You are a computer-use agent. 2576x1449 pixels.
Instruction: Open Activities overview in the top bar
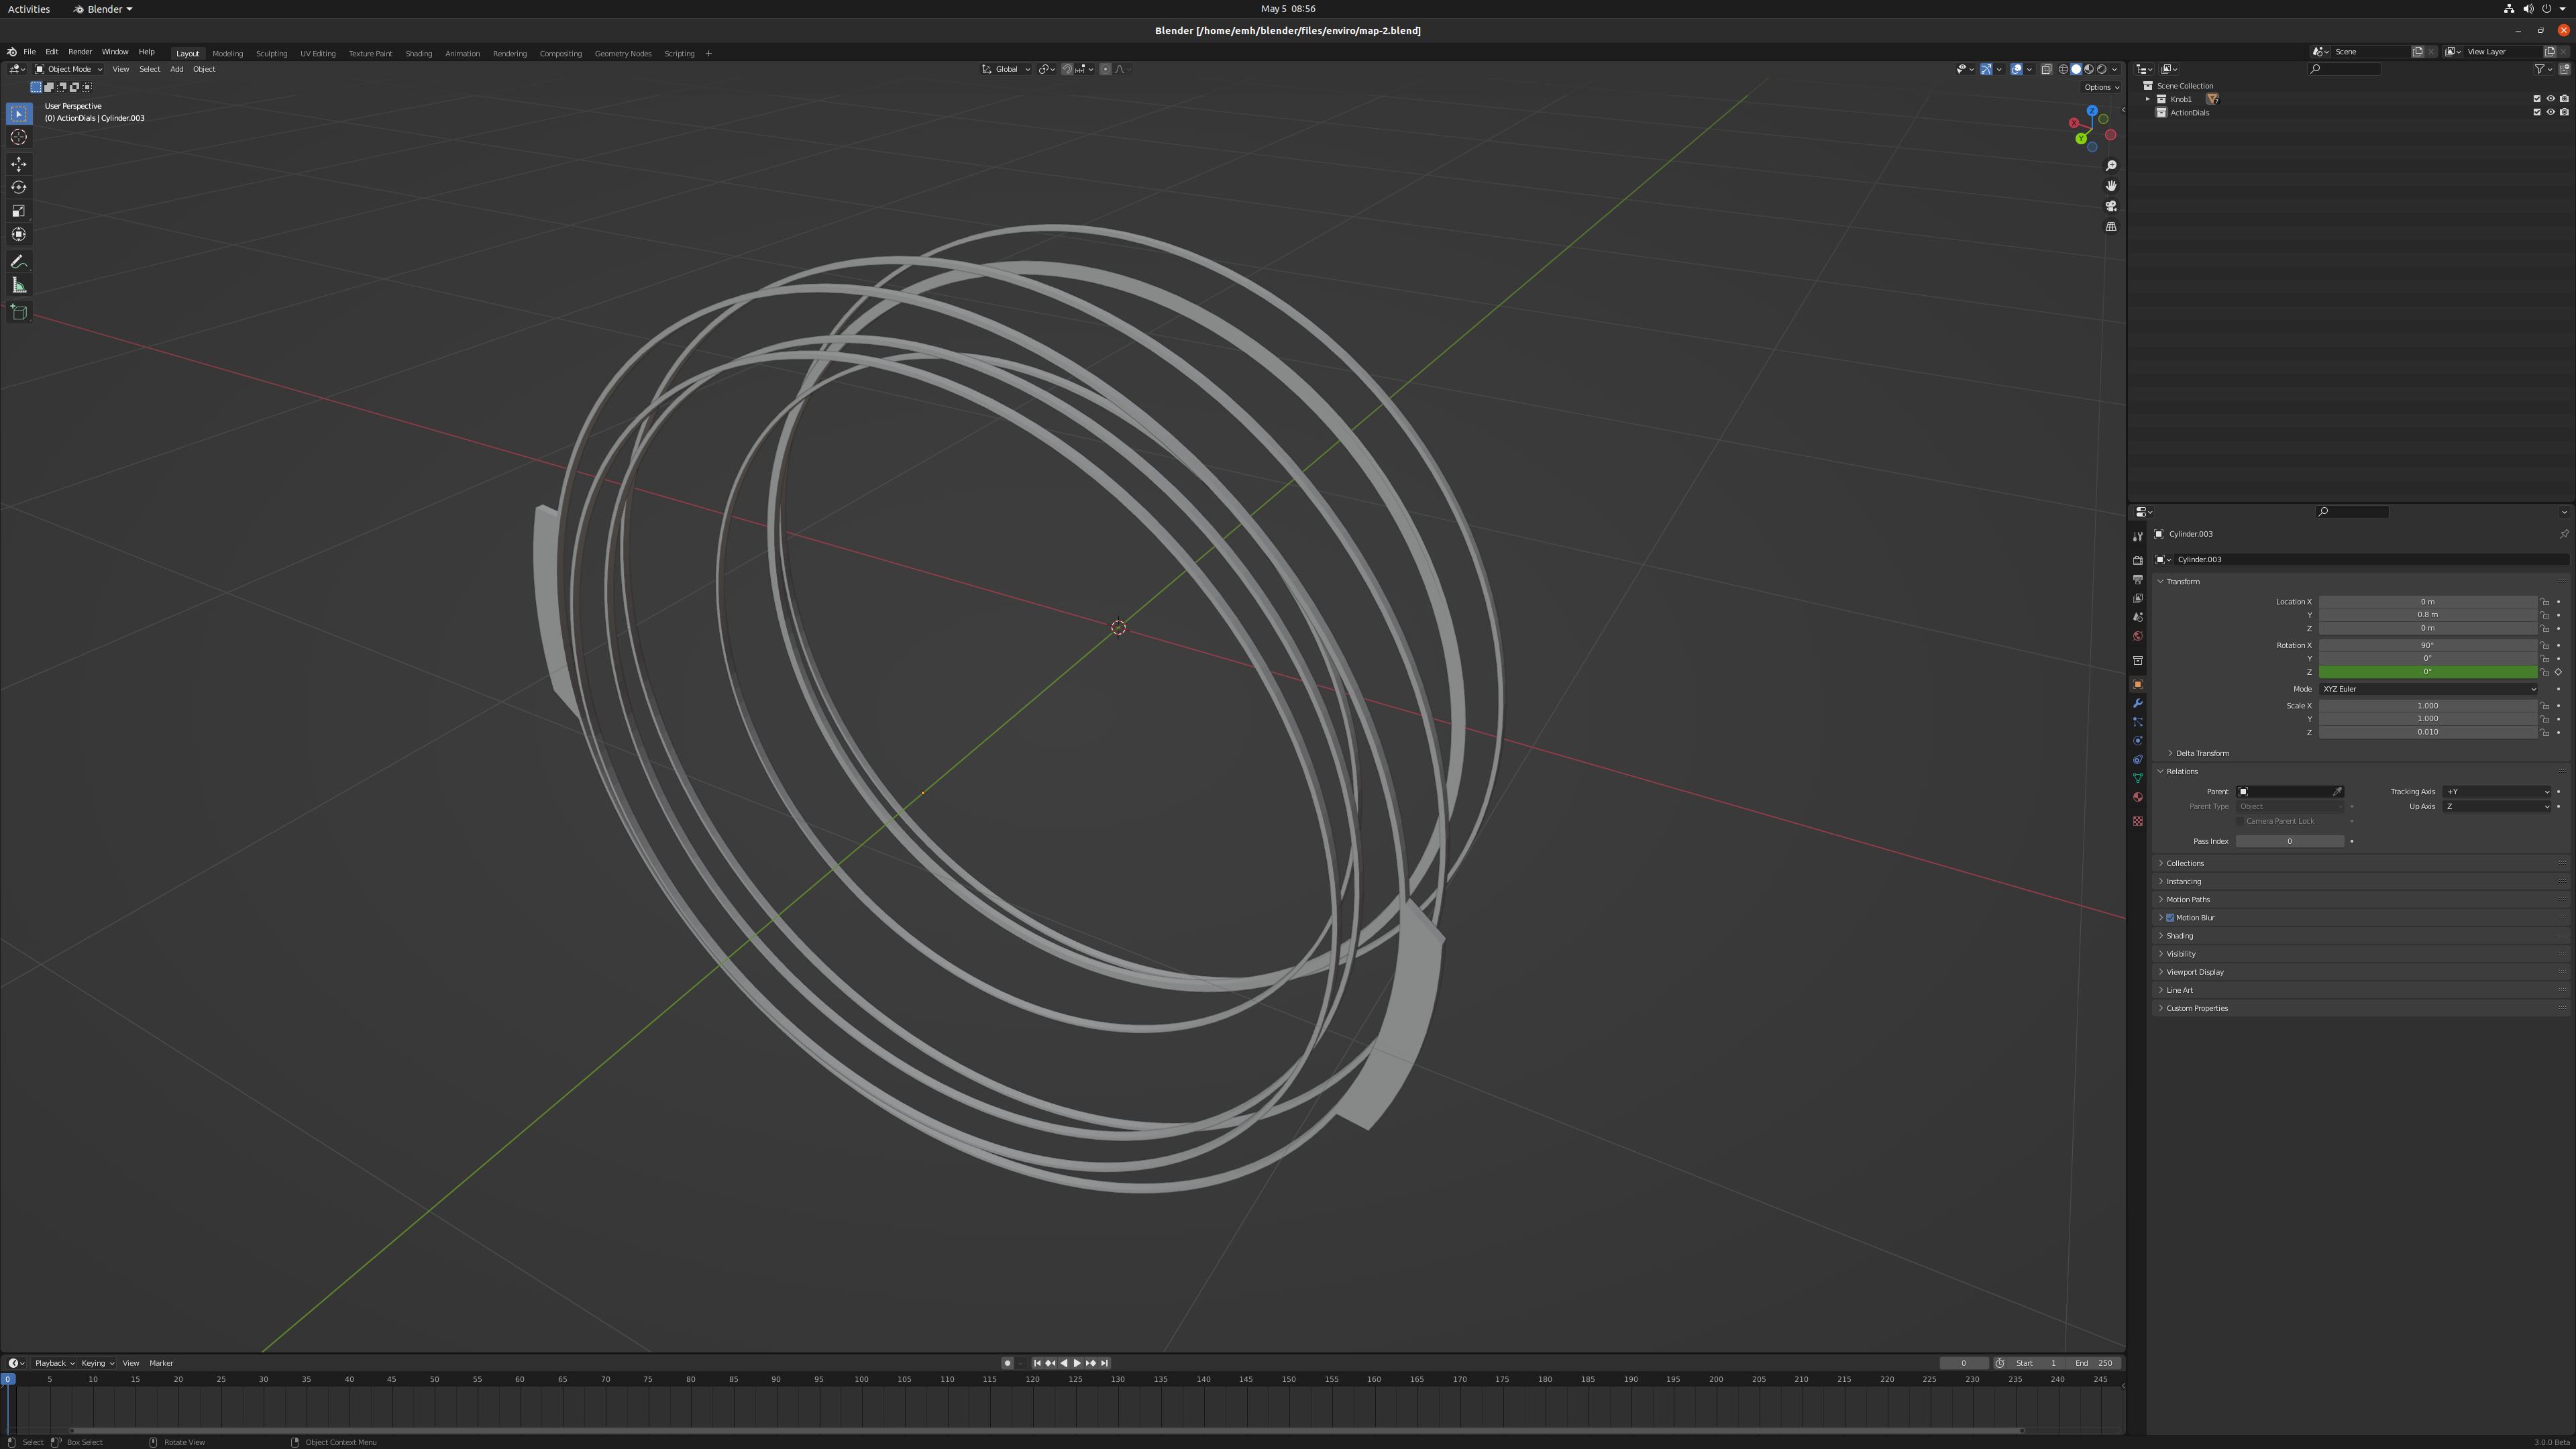click(29, 9)
